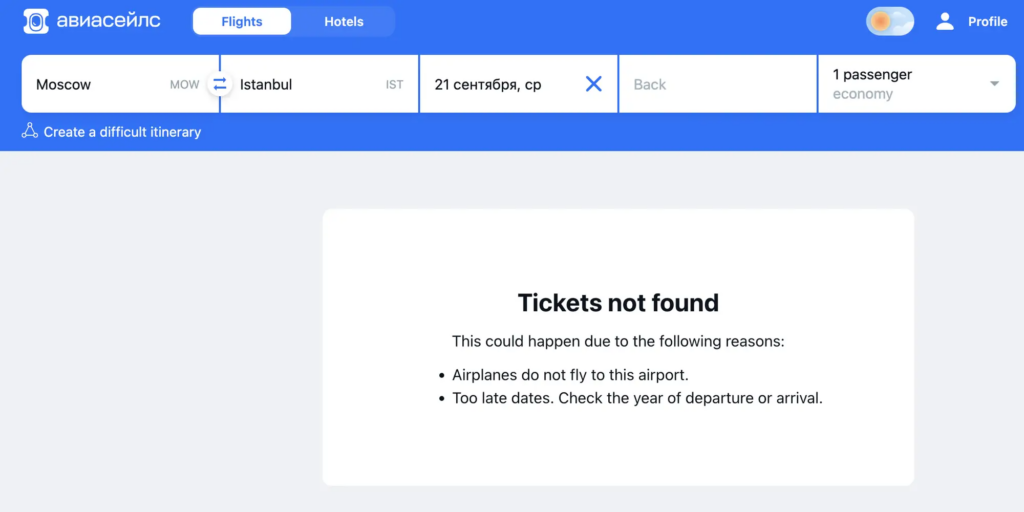Viewport: 1024px width, 512px height.
Task: Click the Back return date field
Action: point(717,84)
